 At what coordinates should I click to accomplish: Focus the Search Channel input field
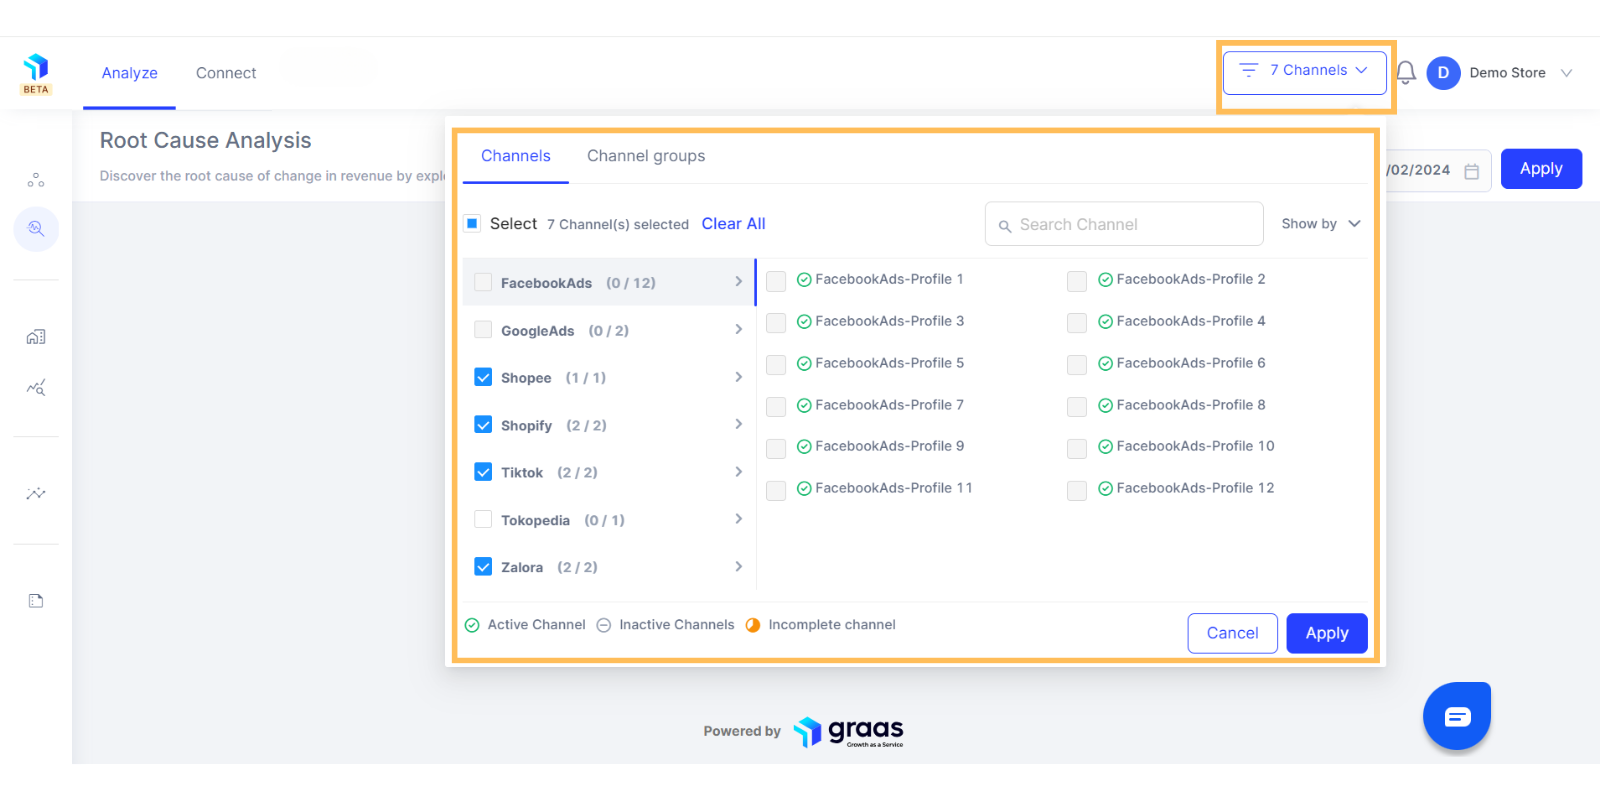[1124, 224]
